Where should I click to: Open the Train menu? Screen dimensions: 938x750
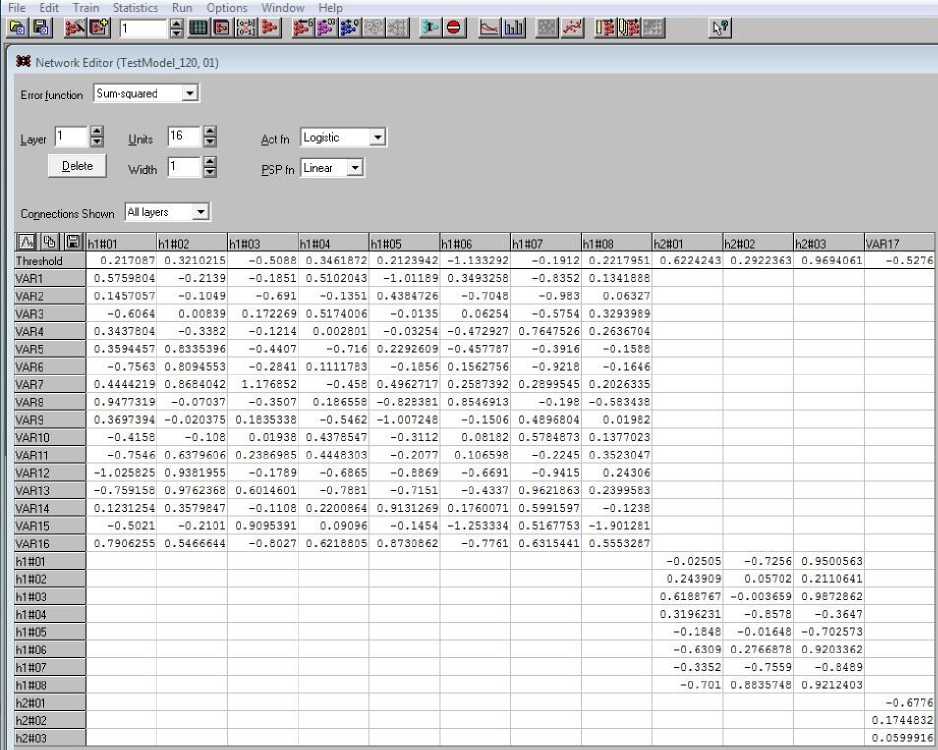[x=86, y=8]
